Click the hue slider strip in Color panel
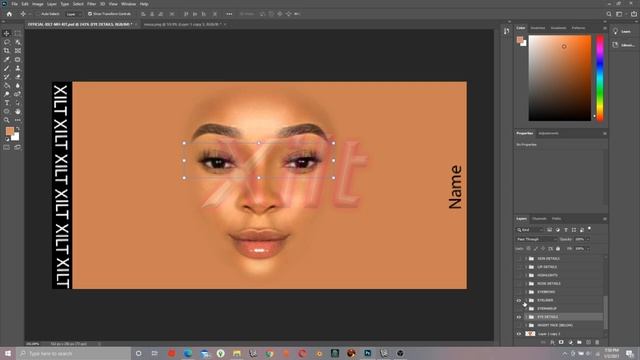 coord(600,78)
